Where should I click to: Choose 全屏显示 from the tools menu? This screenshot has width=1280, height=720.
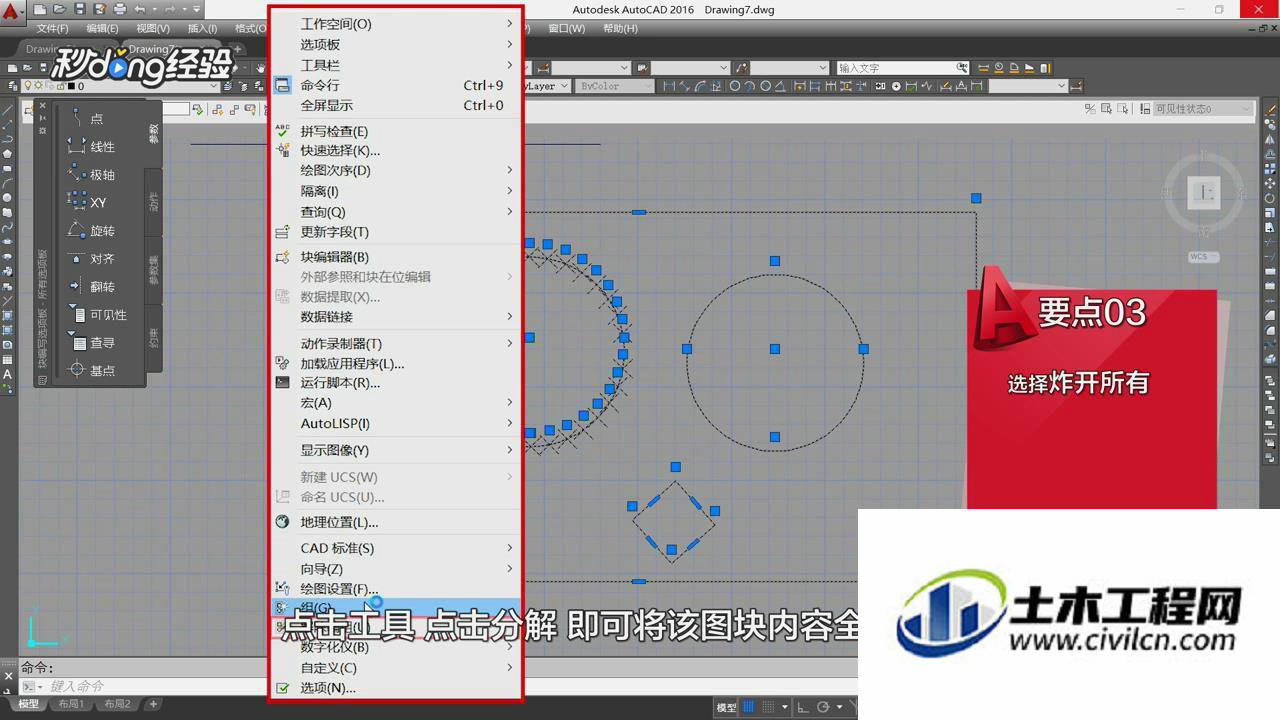coord(395,105)
